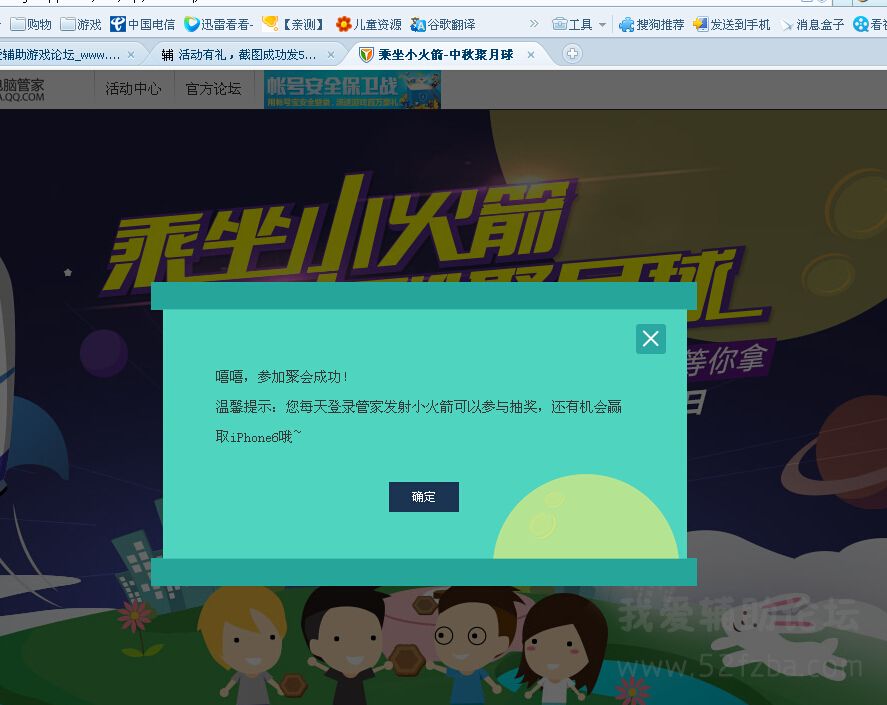Select the 乘坐小火箭-中秋聚月球 tab

click(x=446, y=54)
